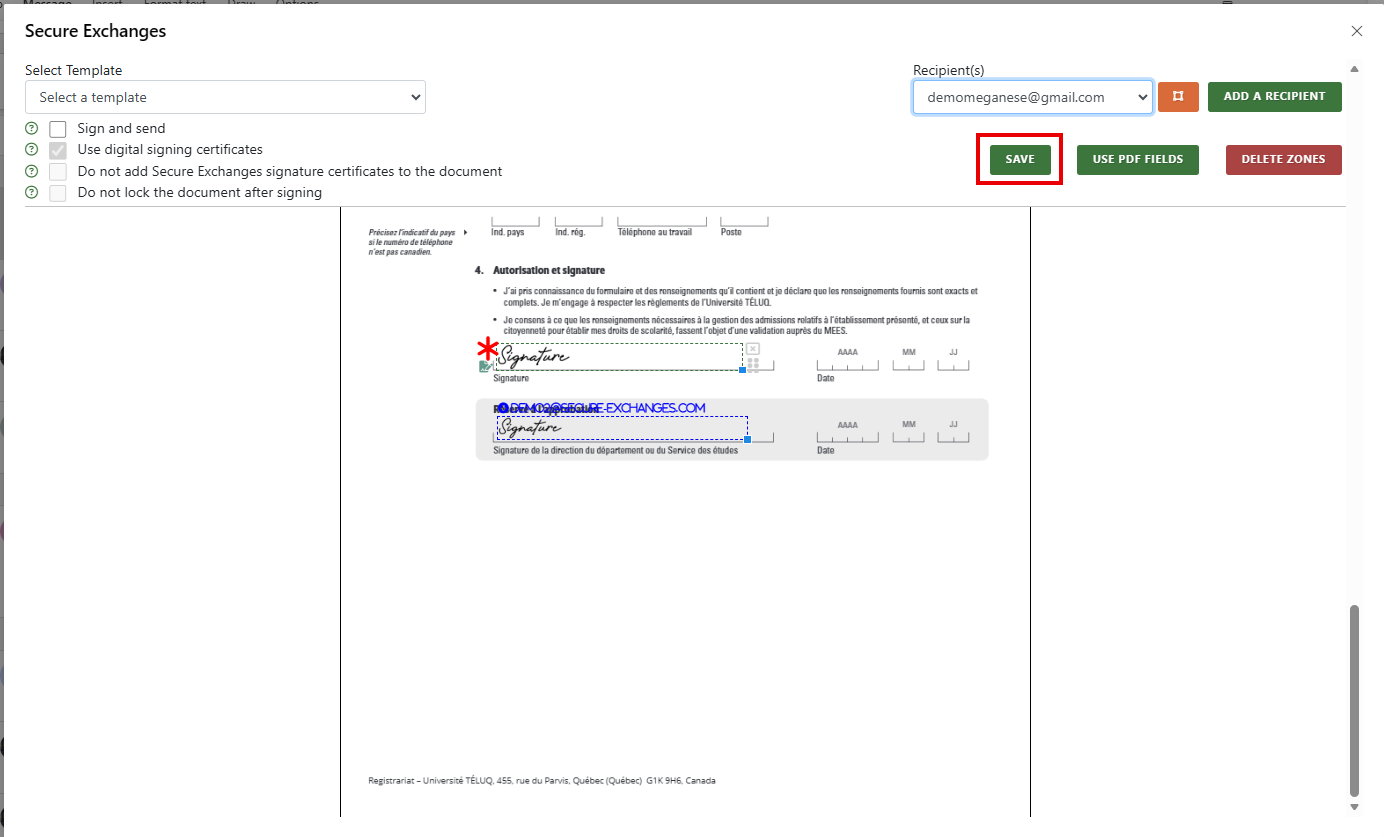The height and width of the screenshot is (837, 1384).
Task: Click help icon beside Do not lock the document
Action: coord(31,192)
